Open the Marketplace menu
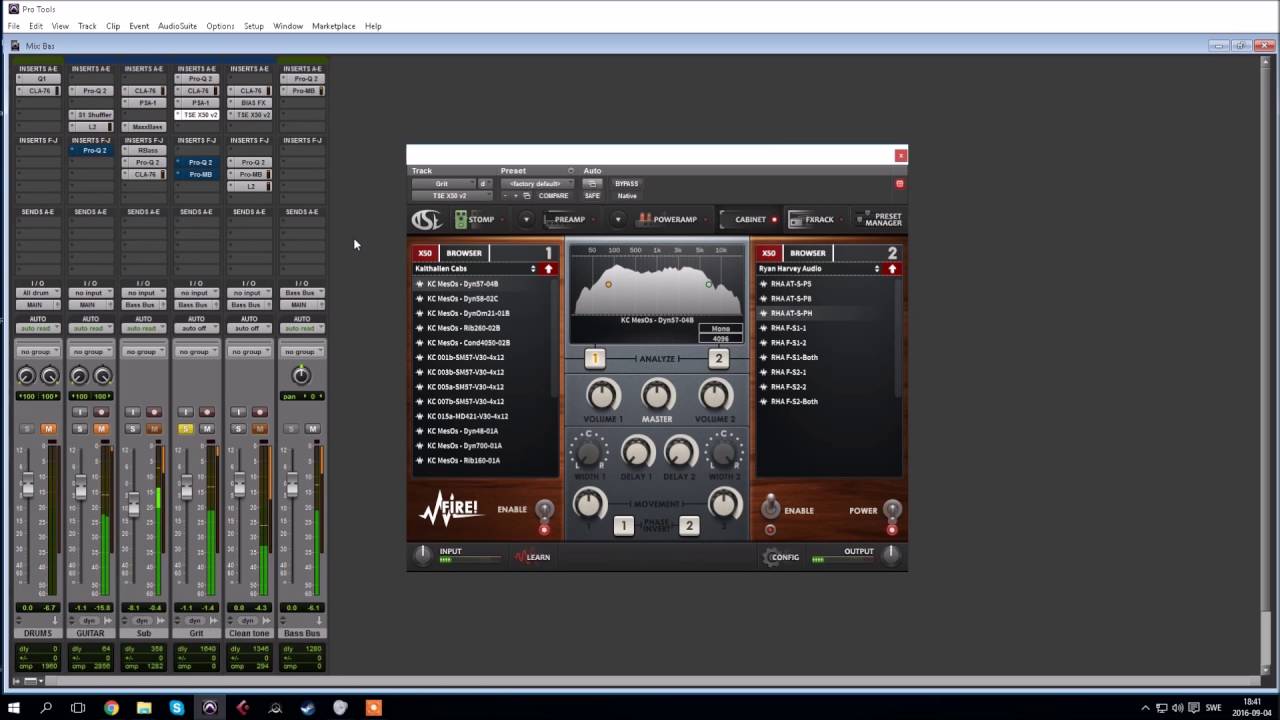The image size is (1280, 720). pyautogui.click(x=333, y=26)
